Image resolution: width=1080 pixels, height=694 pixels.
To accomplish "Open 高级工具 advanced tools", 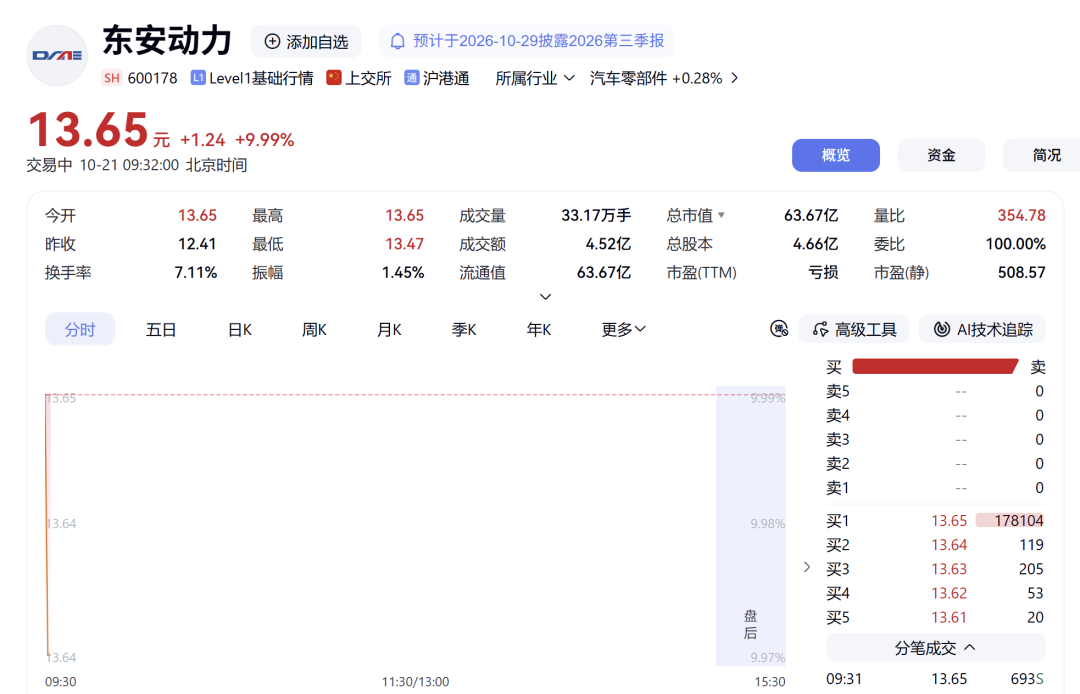I will pos(854,329).
